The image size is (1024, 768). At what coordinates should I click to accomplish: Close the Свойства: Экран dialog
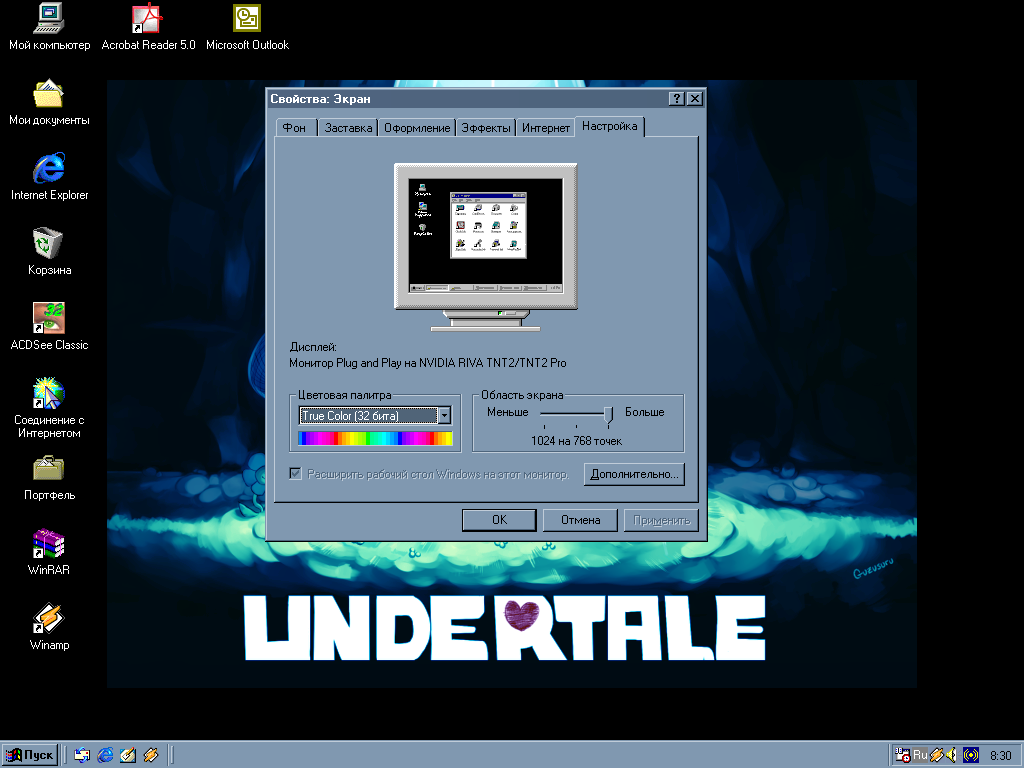[x=695, y=99]
